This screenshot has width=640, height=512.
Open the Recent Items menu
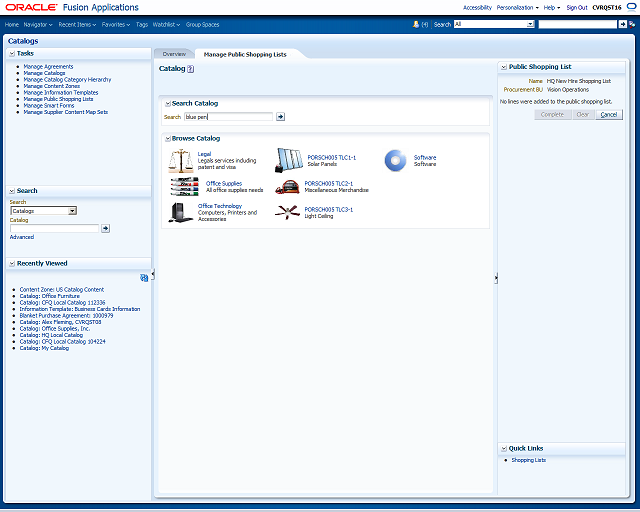[77, 24]
